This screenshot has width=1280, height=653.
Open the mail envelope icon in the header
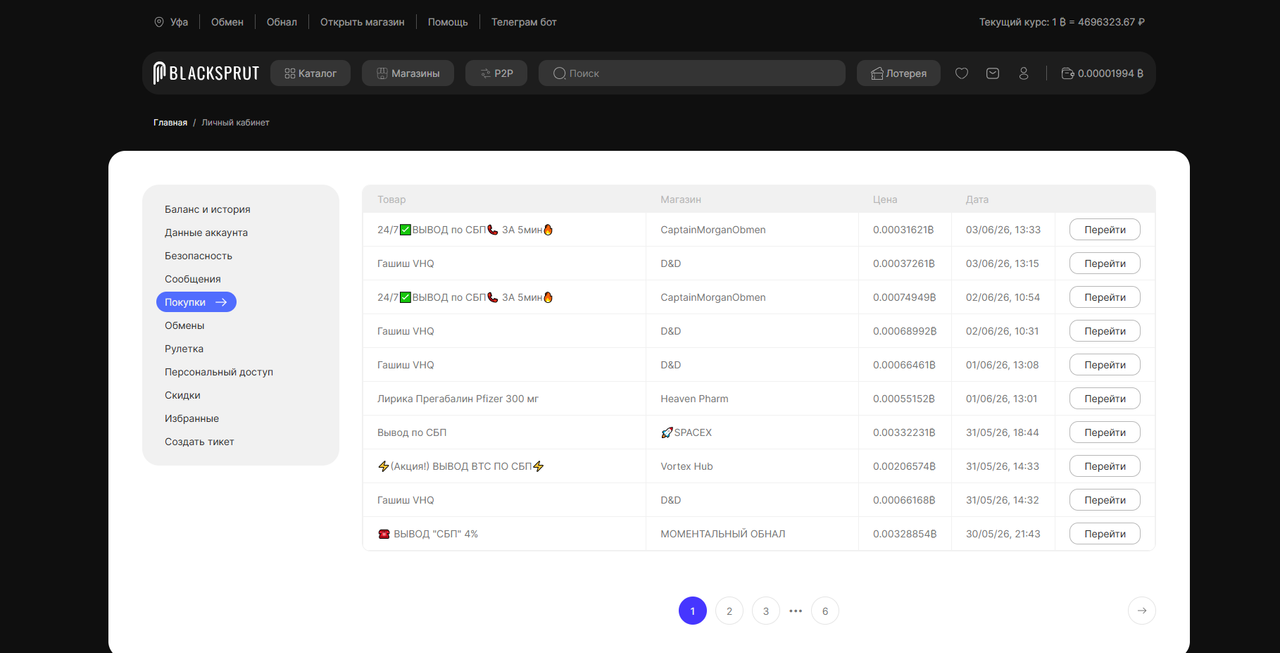click(992, 73)
